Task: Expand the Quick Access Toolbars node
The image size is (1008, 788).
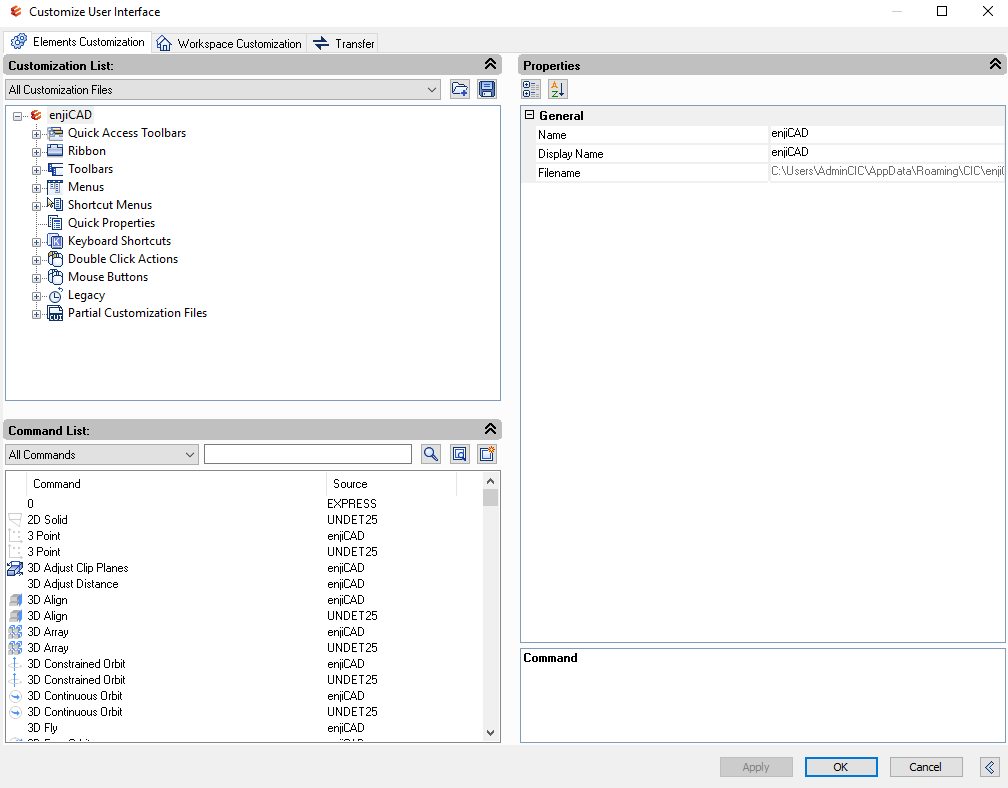Action: click(x=37, y=134)
